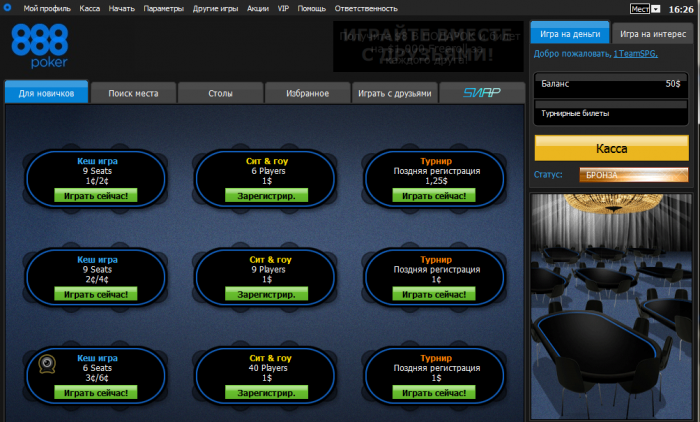Open the SNAP tab
This screenshot has width=700, height=422.
click(482, 93)
